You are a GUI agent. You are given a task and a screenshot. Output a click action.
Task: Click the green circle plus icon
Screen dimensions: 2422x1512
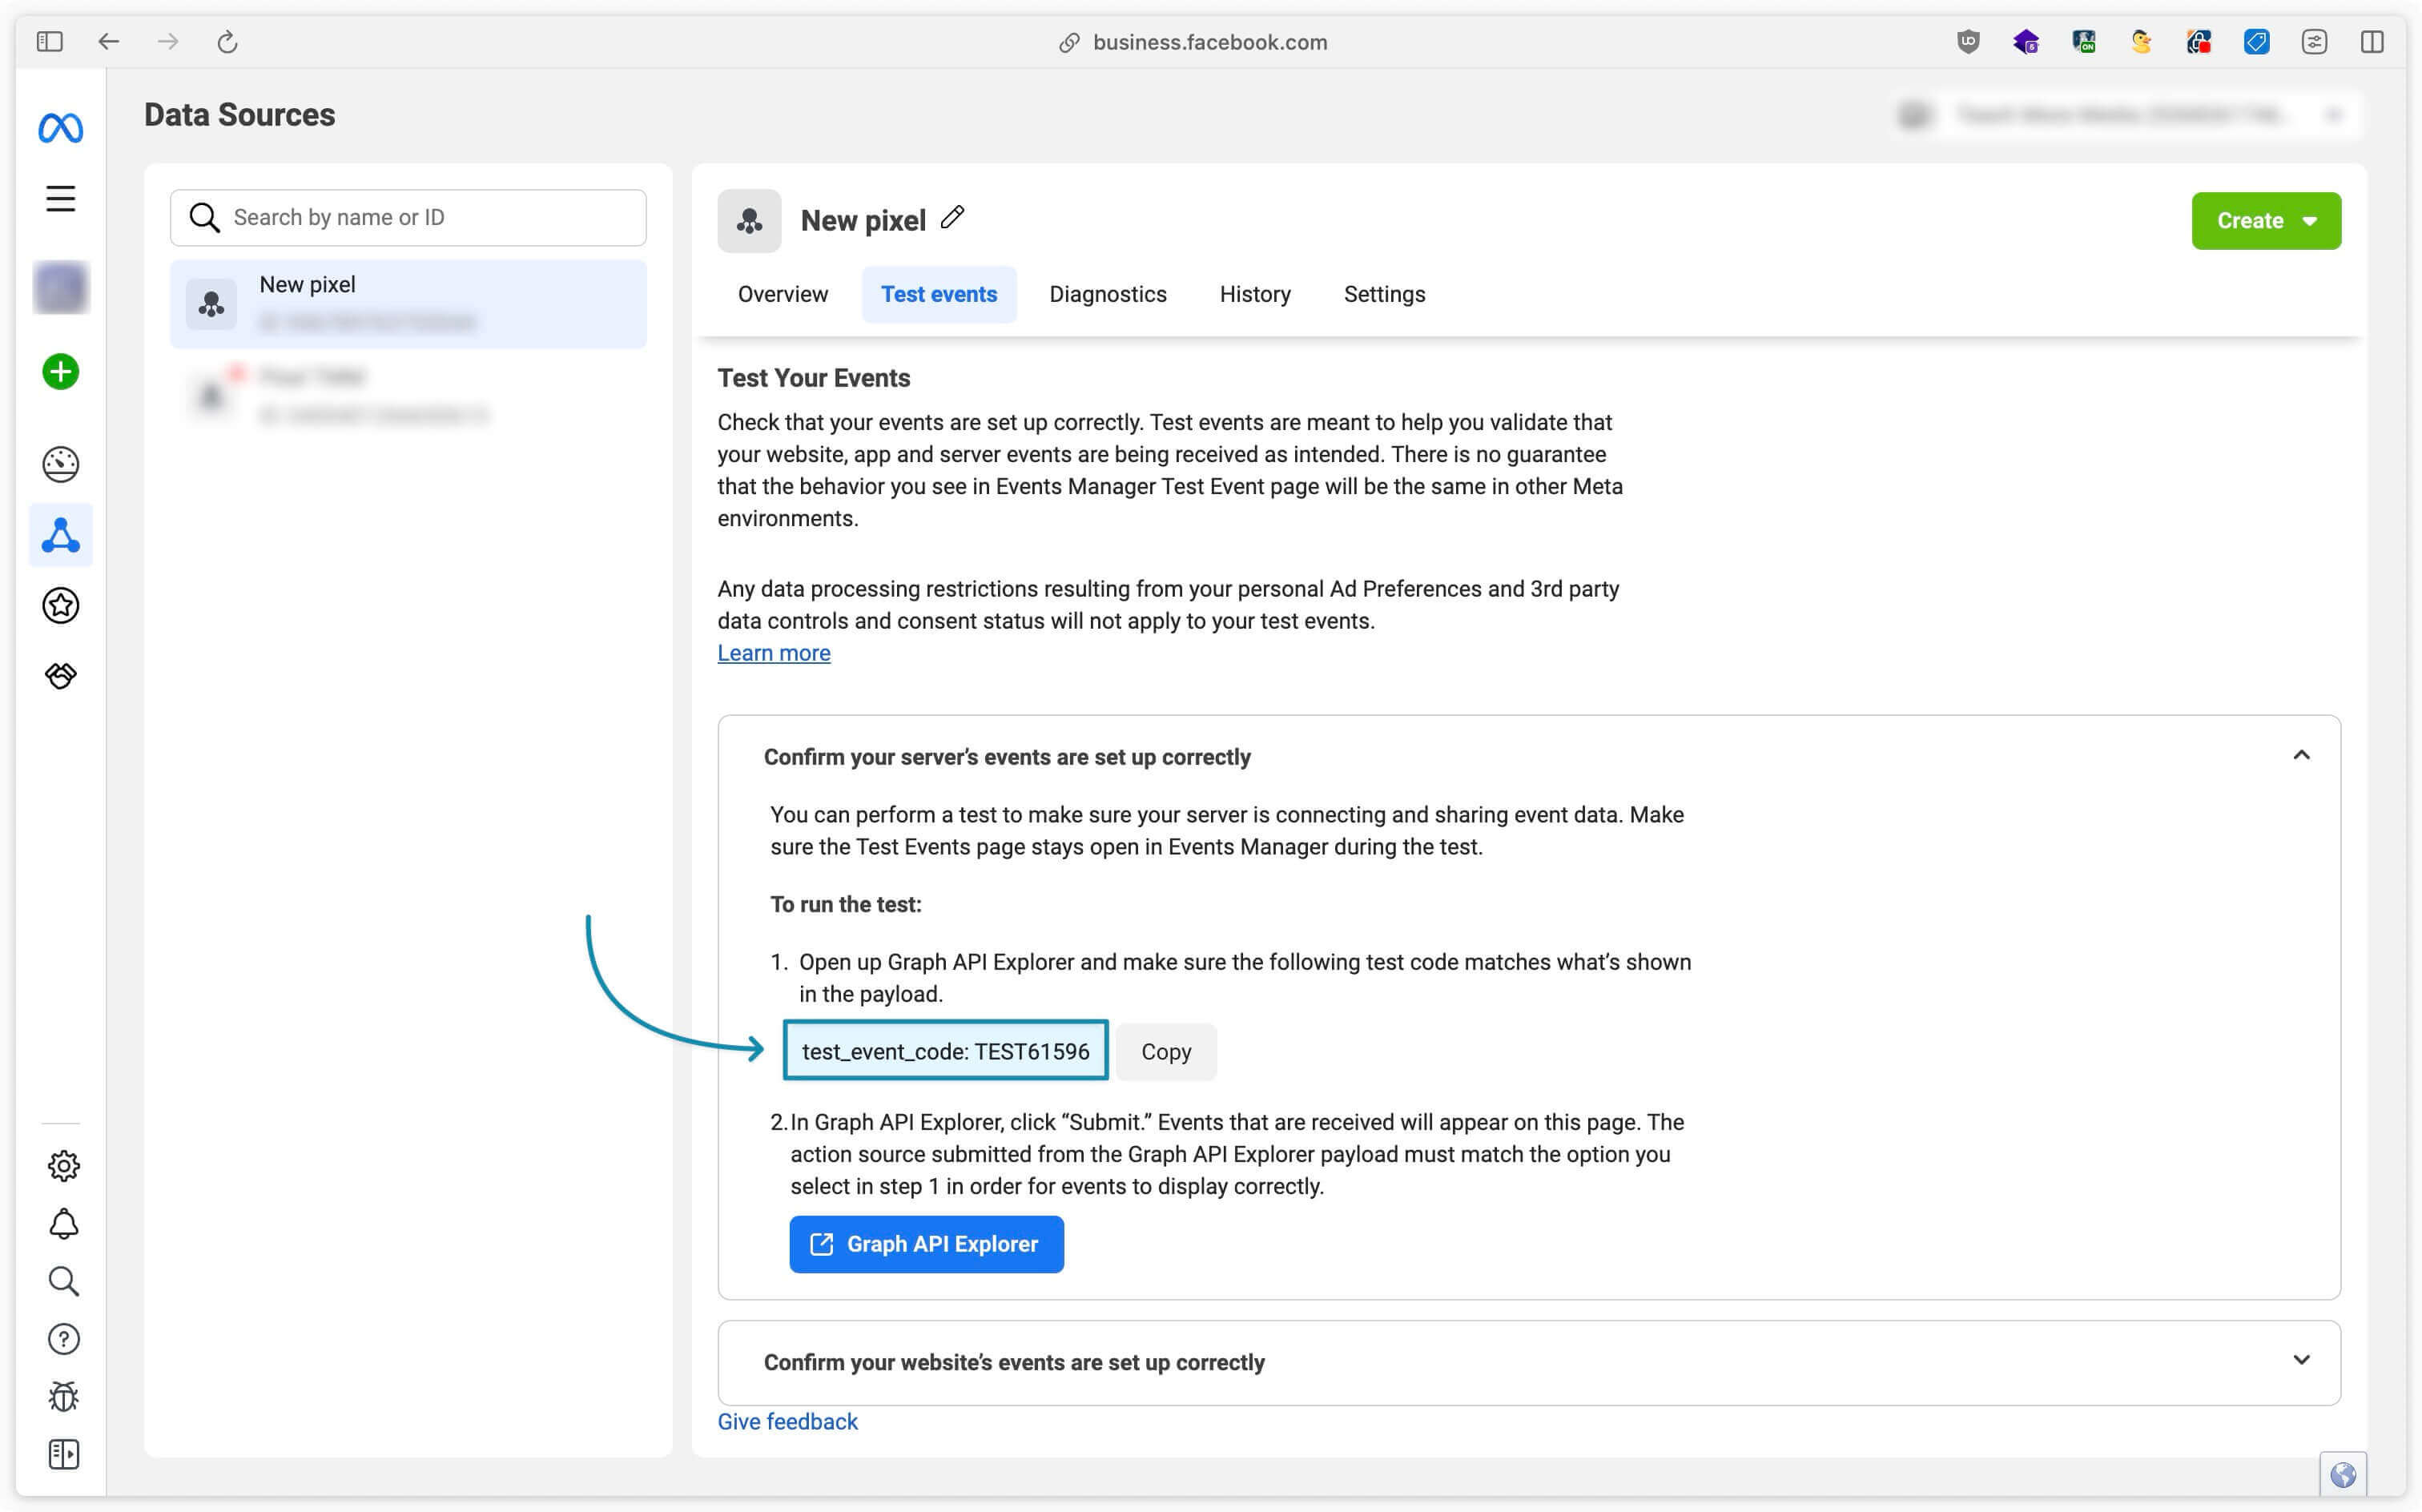(x=61, y=371)
